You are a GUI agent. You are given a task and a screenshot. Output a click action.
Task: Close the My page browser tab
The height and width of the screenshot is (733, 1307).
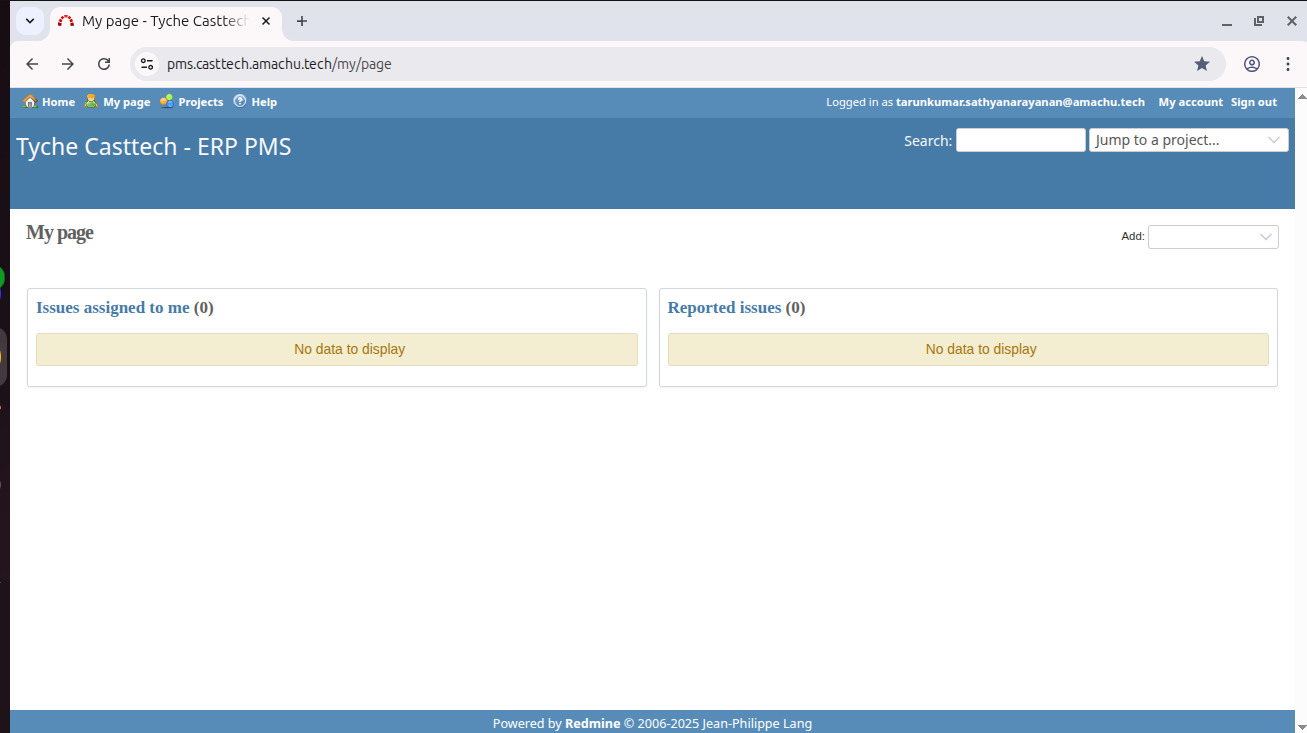click(266, 21)
